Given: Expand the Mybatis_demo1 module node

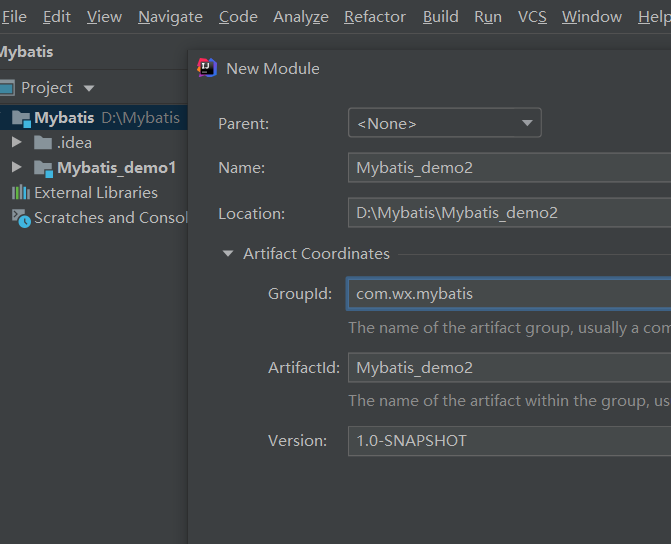Looking at the screenshot, I should point(16,168).
